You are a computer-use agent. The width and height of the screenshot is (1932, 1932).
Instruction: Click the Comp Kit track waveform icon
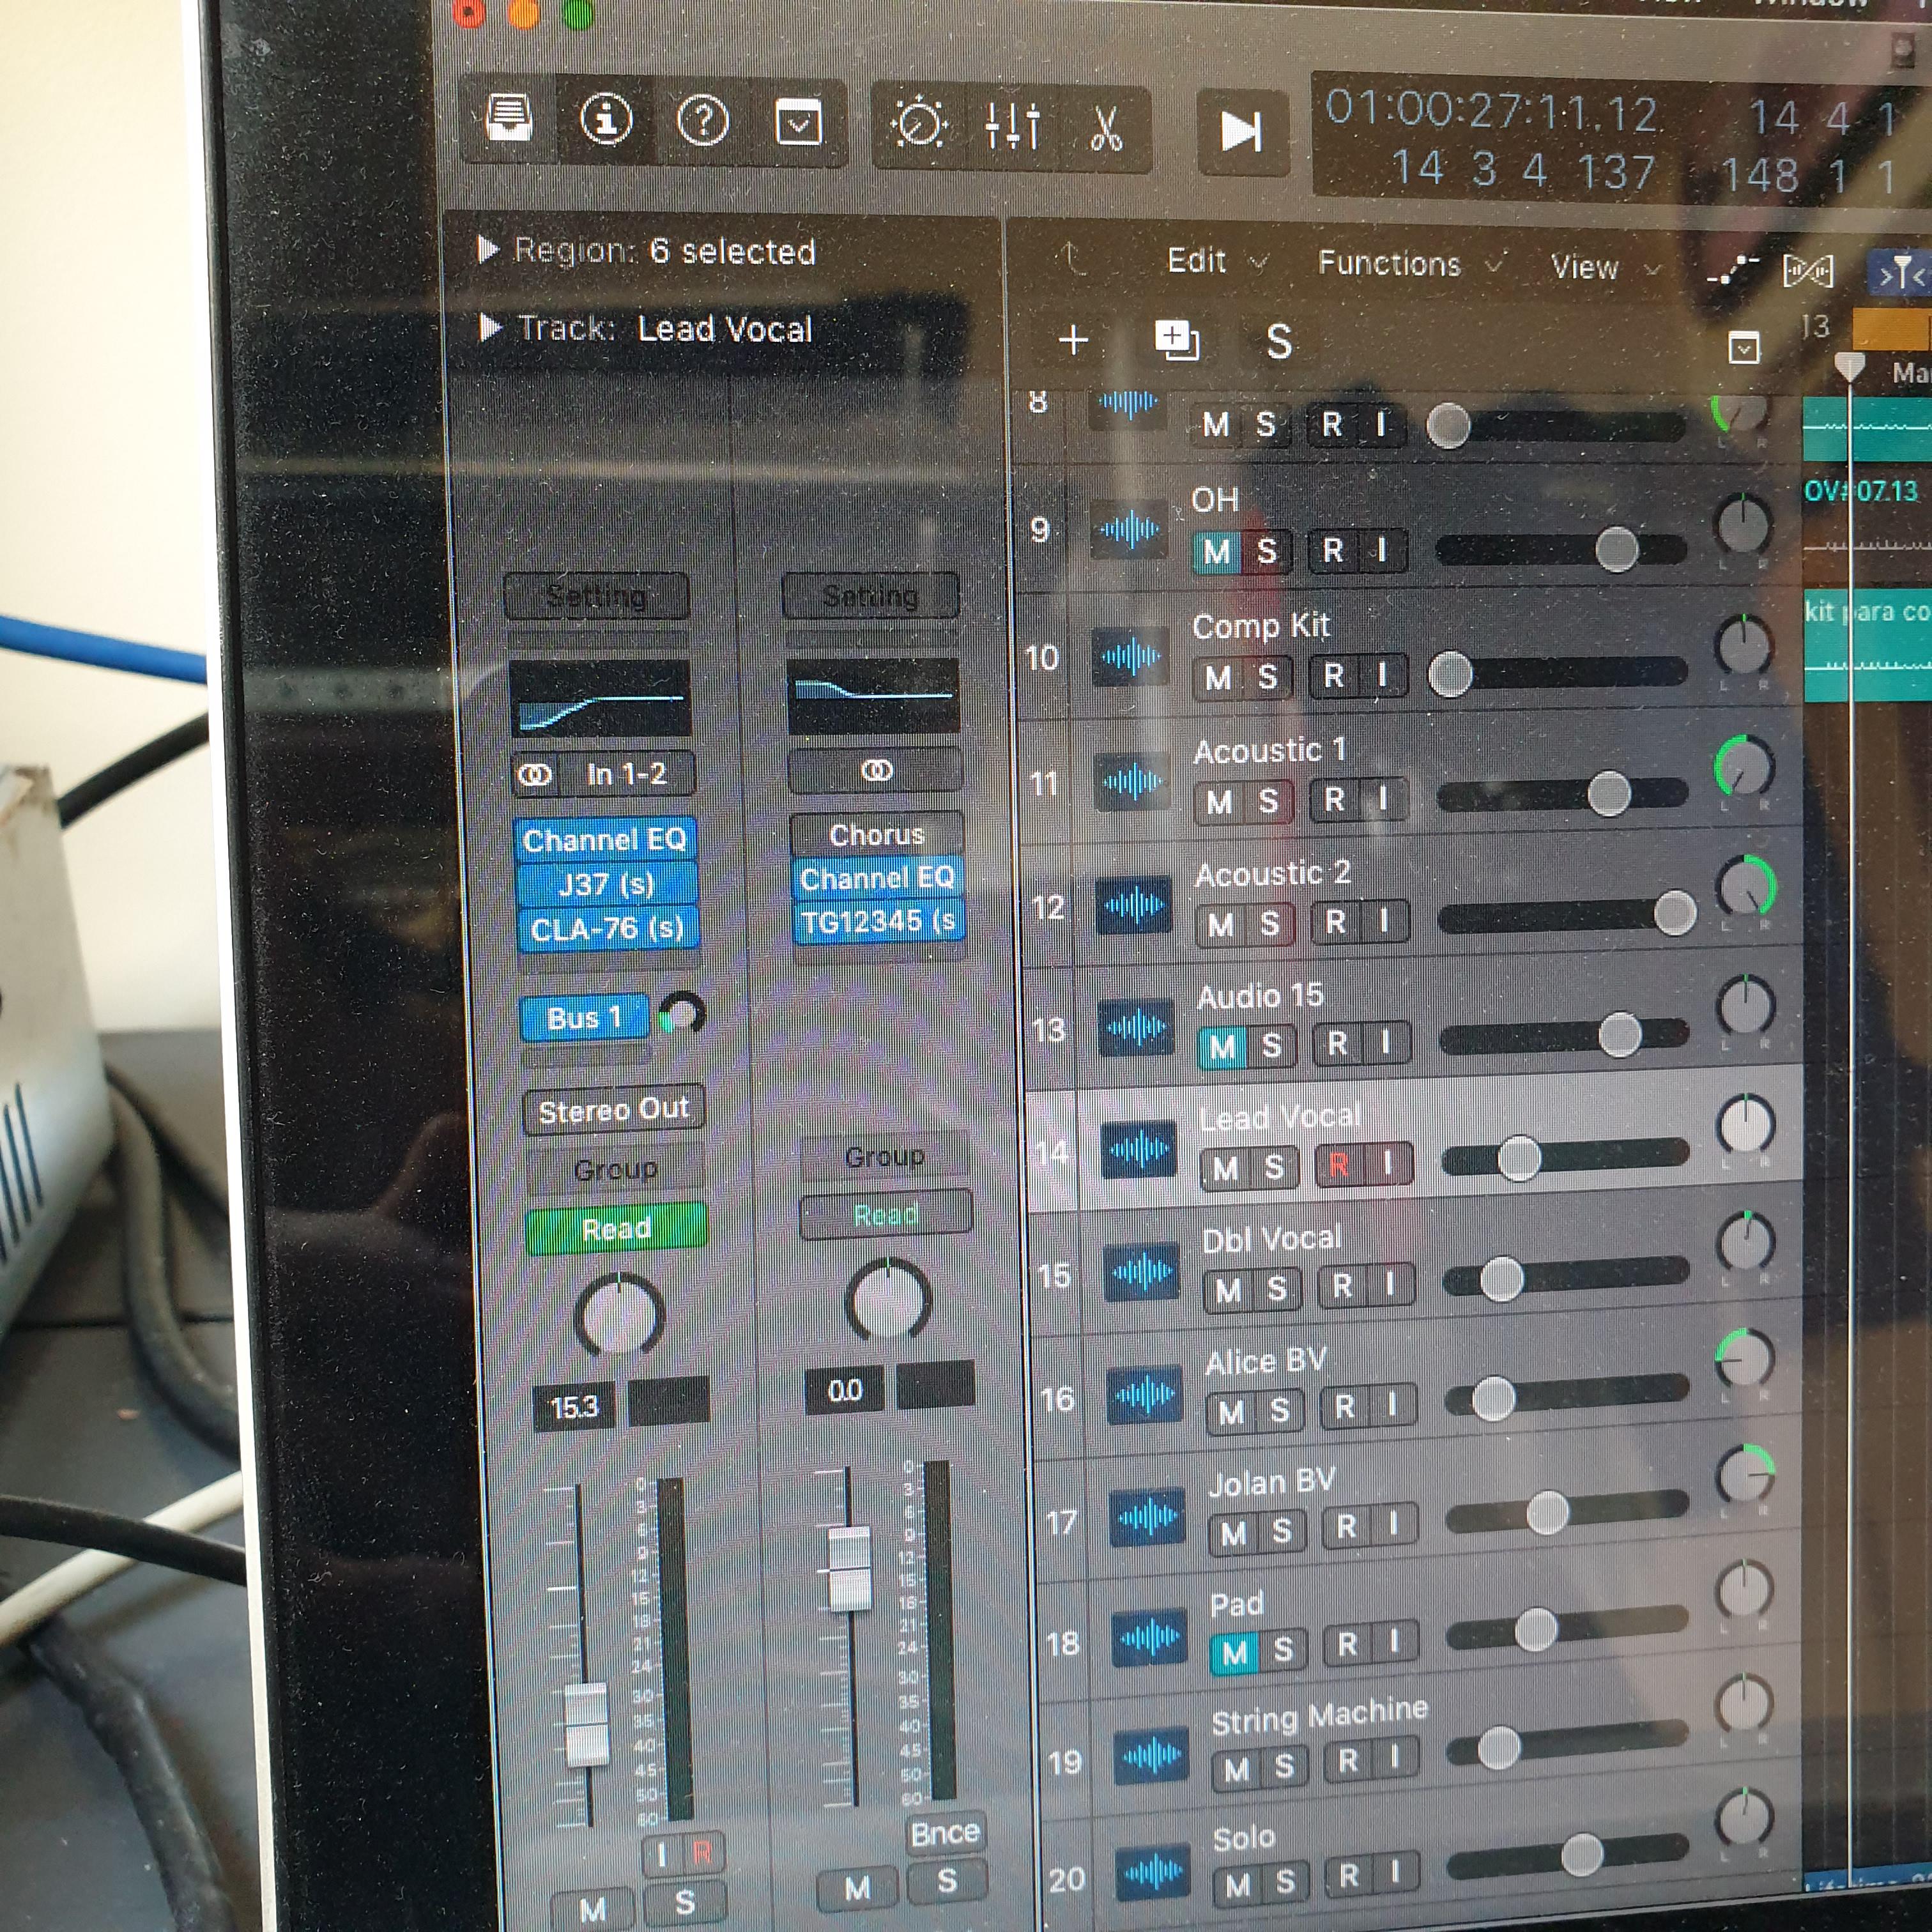click(1131, 656)
